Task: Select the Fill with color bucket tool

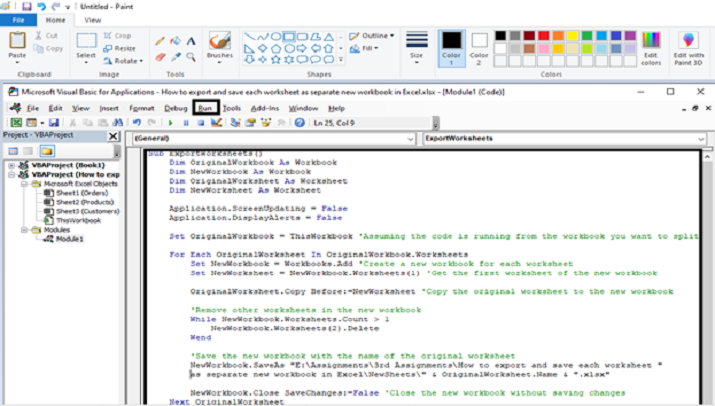Action: tap(176, 42)
